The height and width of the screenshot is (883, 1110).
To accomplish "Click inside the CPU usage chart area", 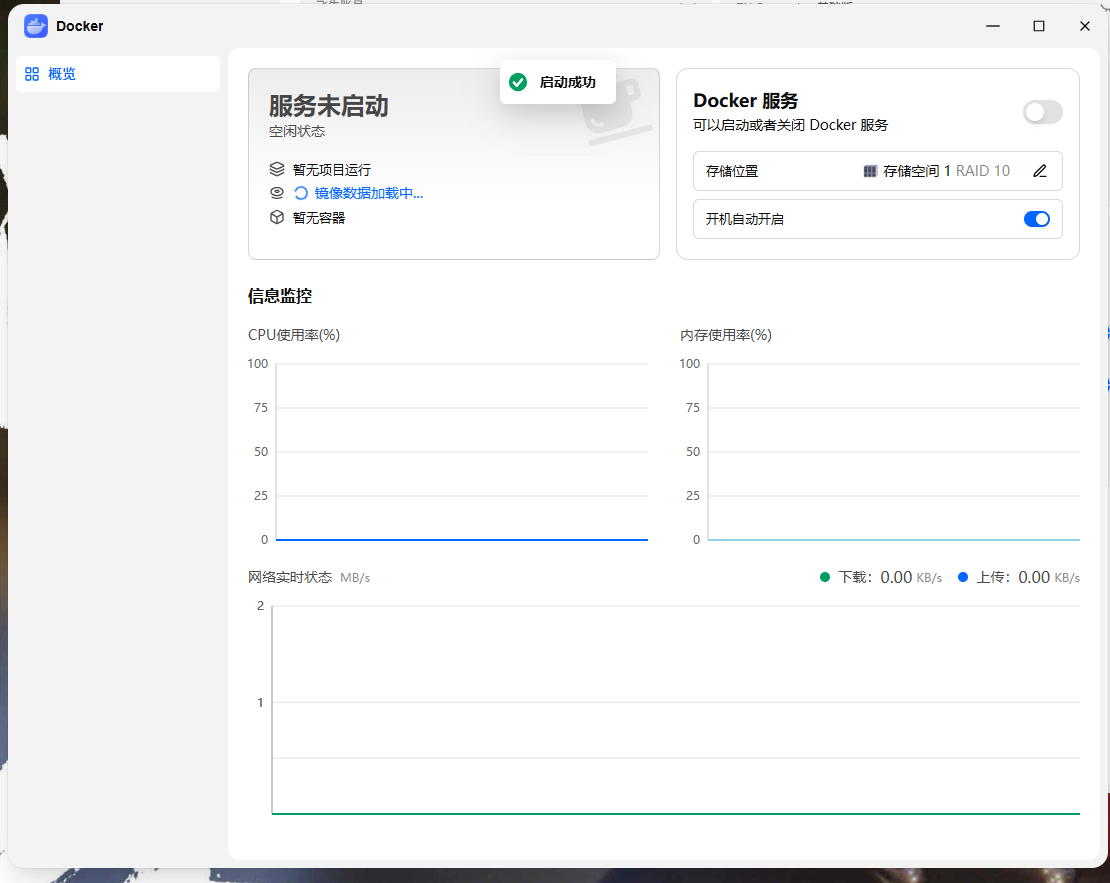I will (x=462, y=452).
